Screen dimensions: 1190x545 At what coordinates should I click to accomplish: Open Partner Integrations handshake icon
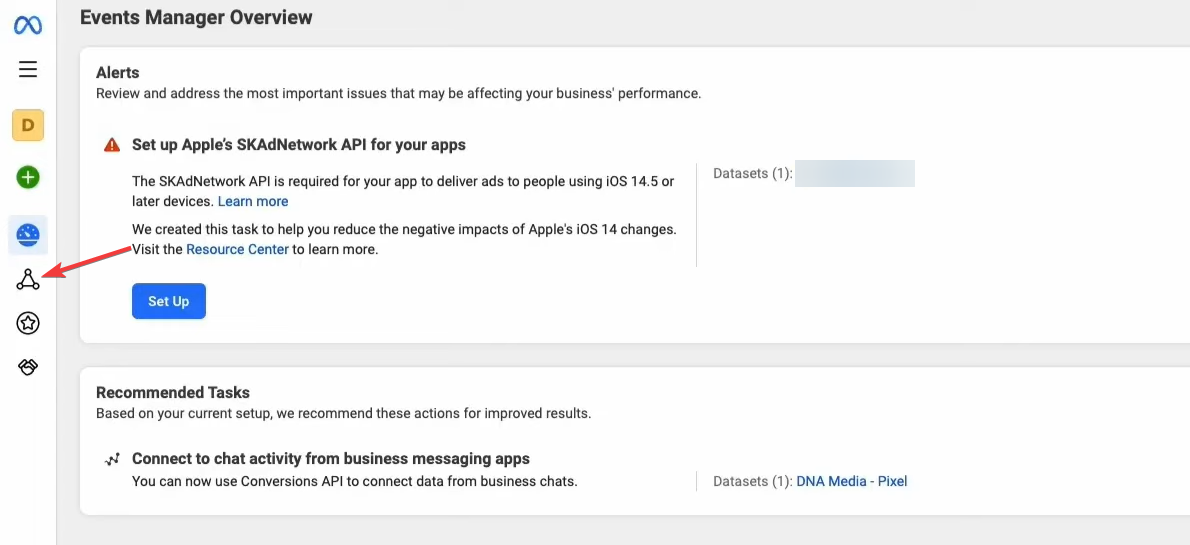coord(28,367)
